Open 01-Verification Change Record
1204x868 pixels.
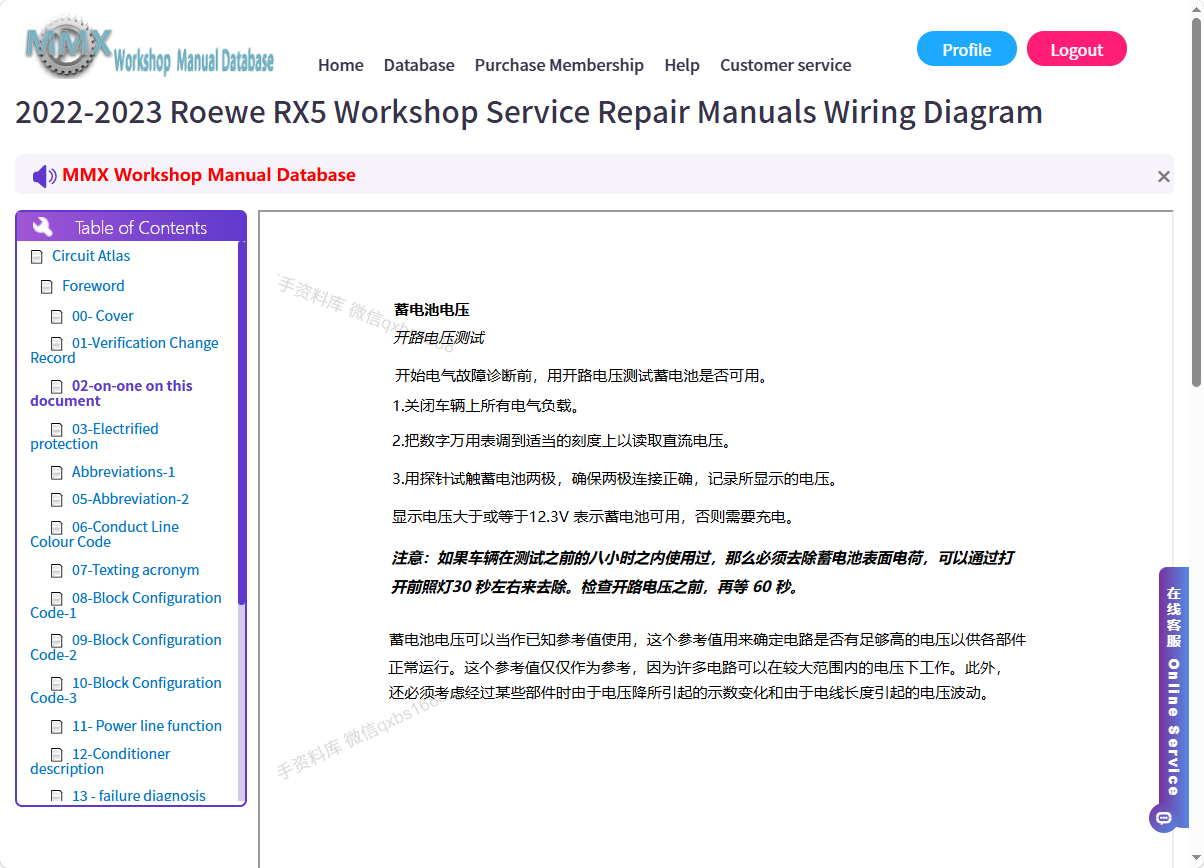[x=124, y=350]
